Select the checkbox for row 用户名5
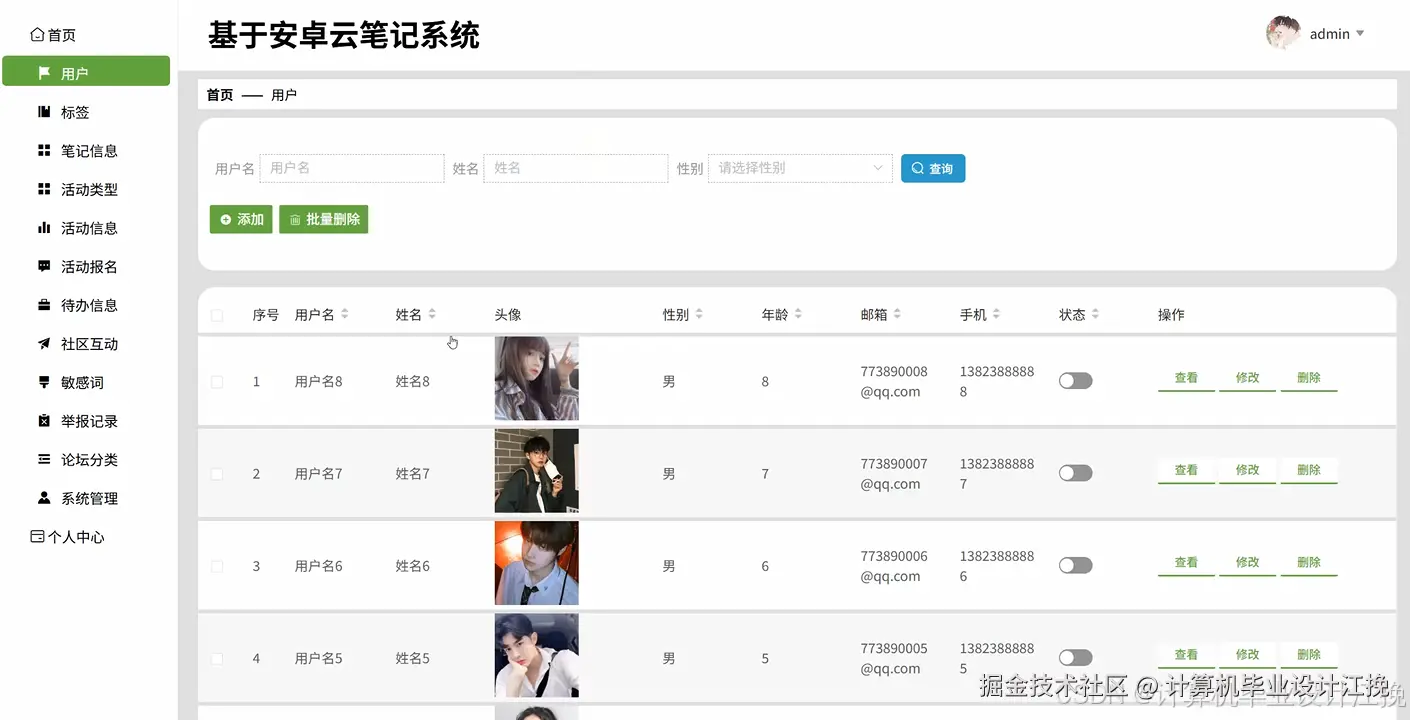Image resolution: width=1410 pixels, height=720 pixels. pos(217,658)
